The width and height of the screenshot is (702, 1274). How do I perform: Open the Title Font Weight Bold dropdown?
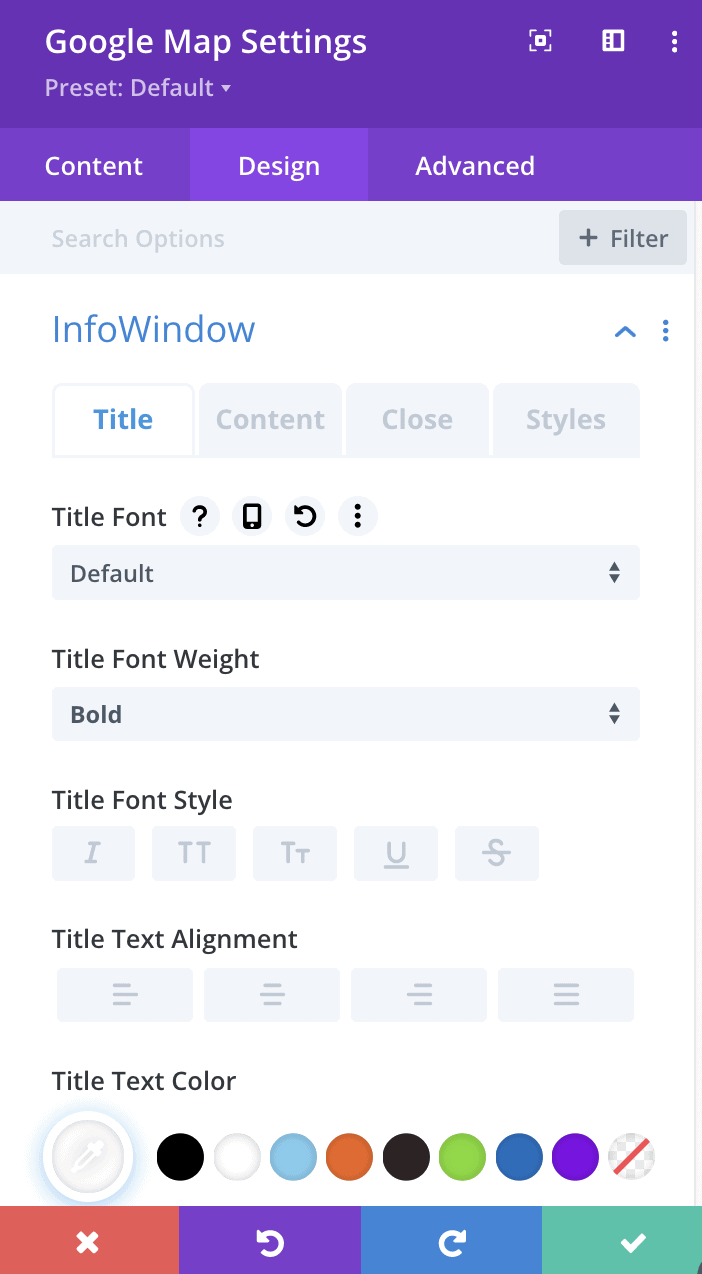point(346,714)
